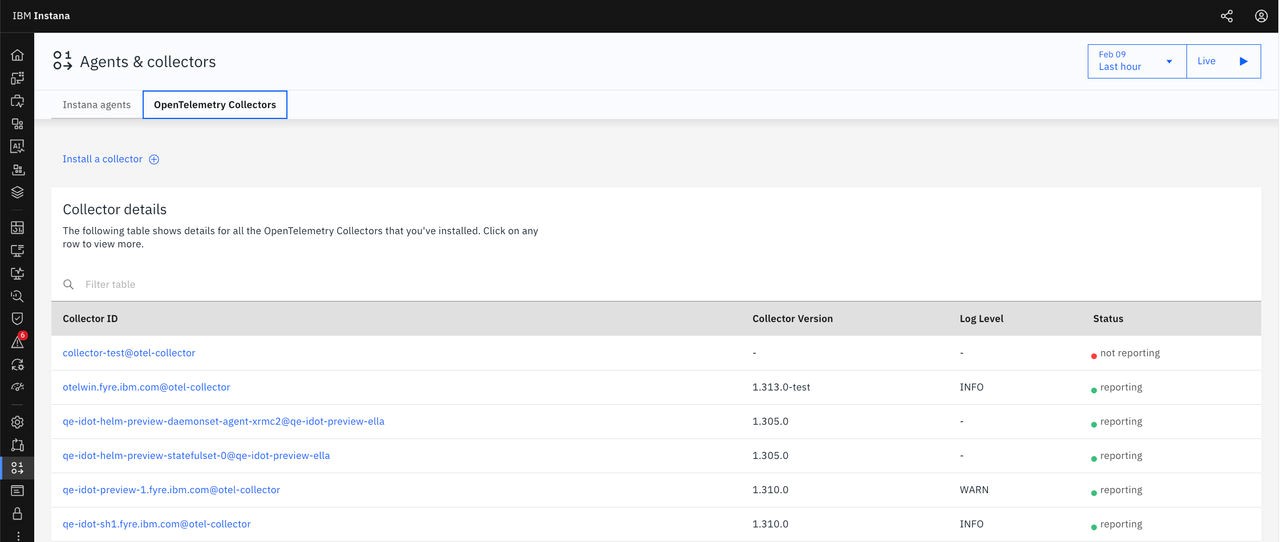Click the Collector Version column header
This screenshot has width=1280, height=542.
(793, 319)
